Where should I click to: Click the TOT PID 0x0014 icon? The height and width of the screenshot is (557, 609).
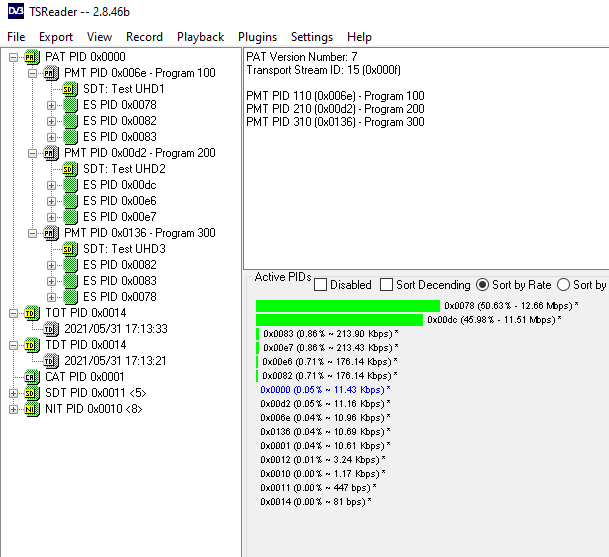click(x=32, y=313)
